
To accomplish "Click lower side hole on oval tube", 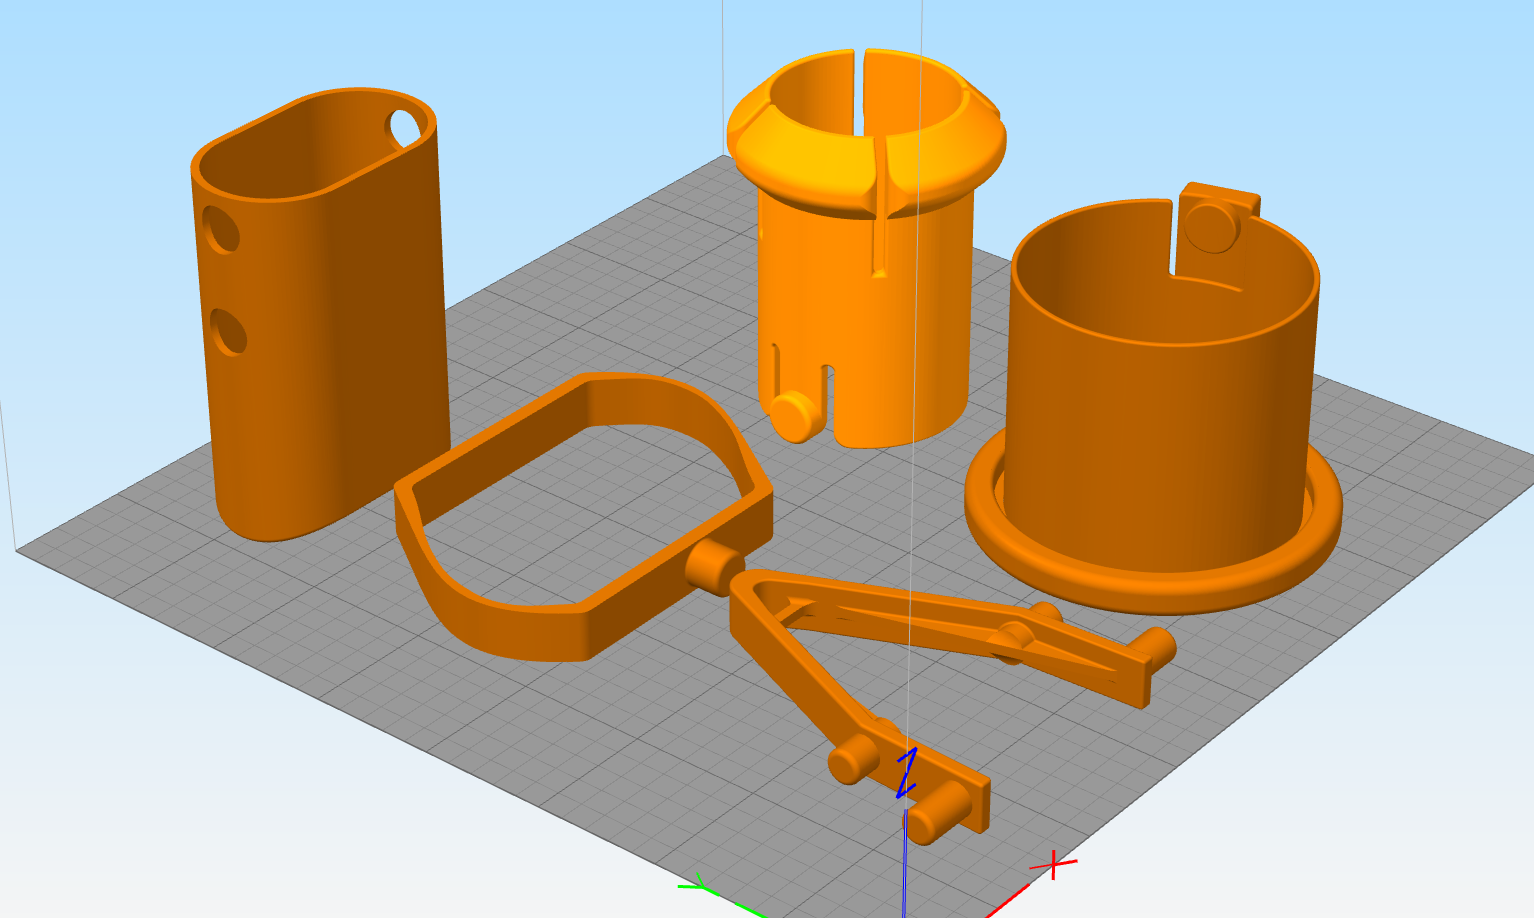I will [x=228, y=332].
